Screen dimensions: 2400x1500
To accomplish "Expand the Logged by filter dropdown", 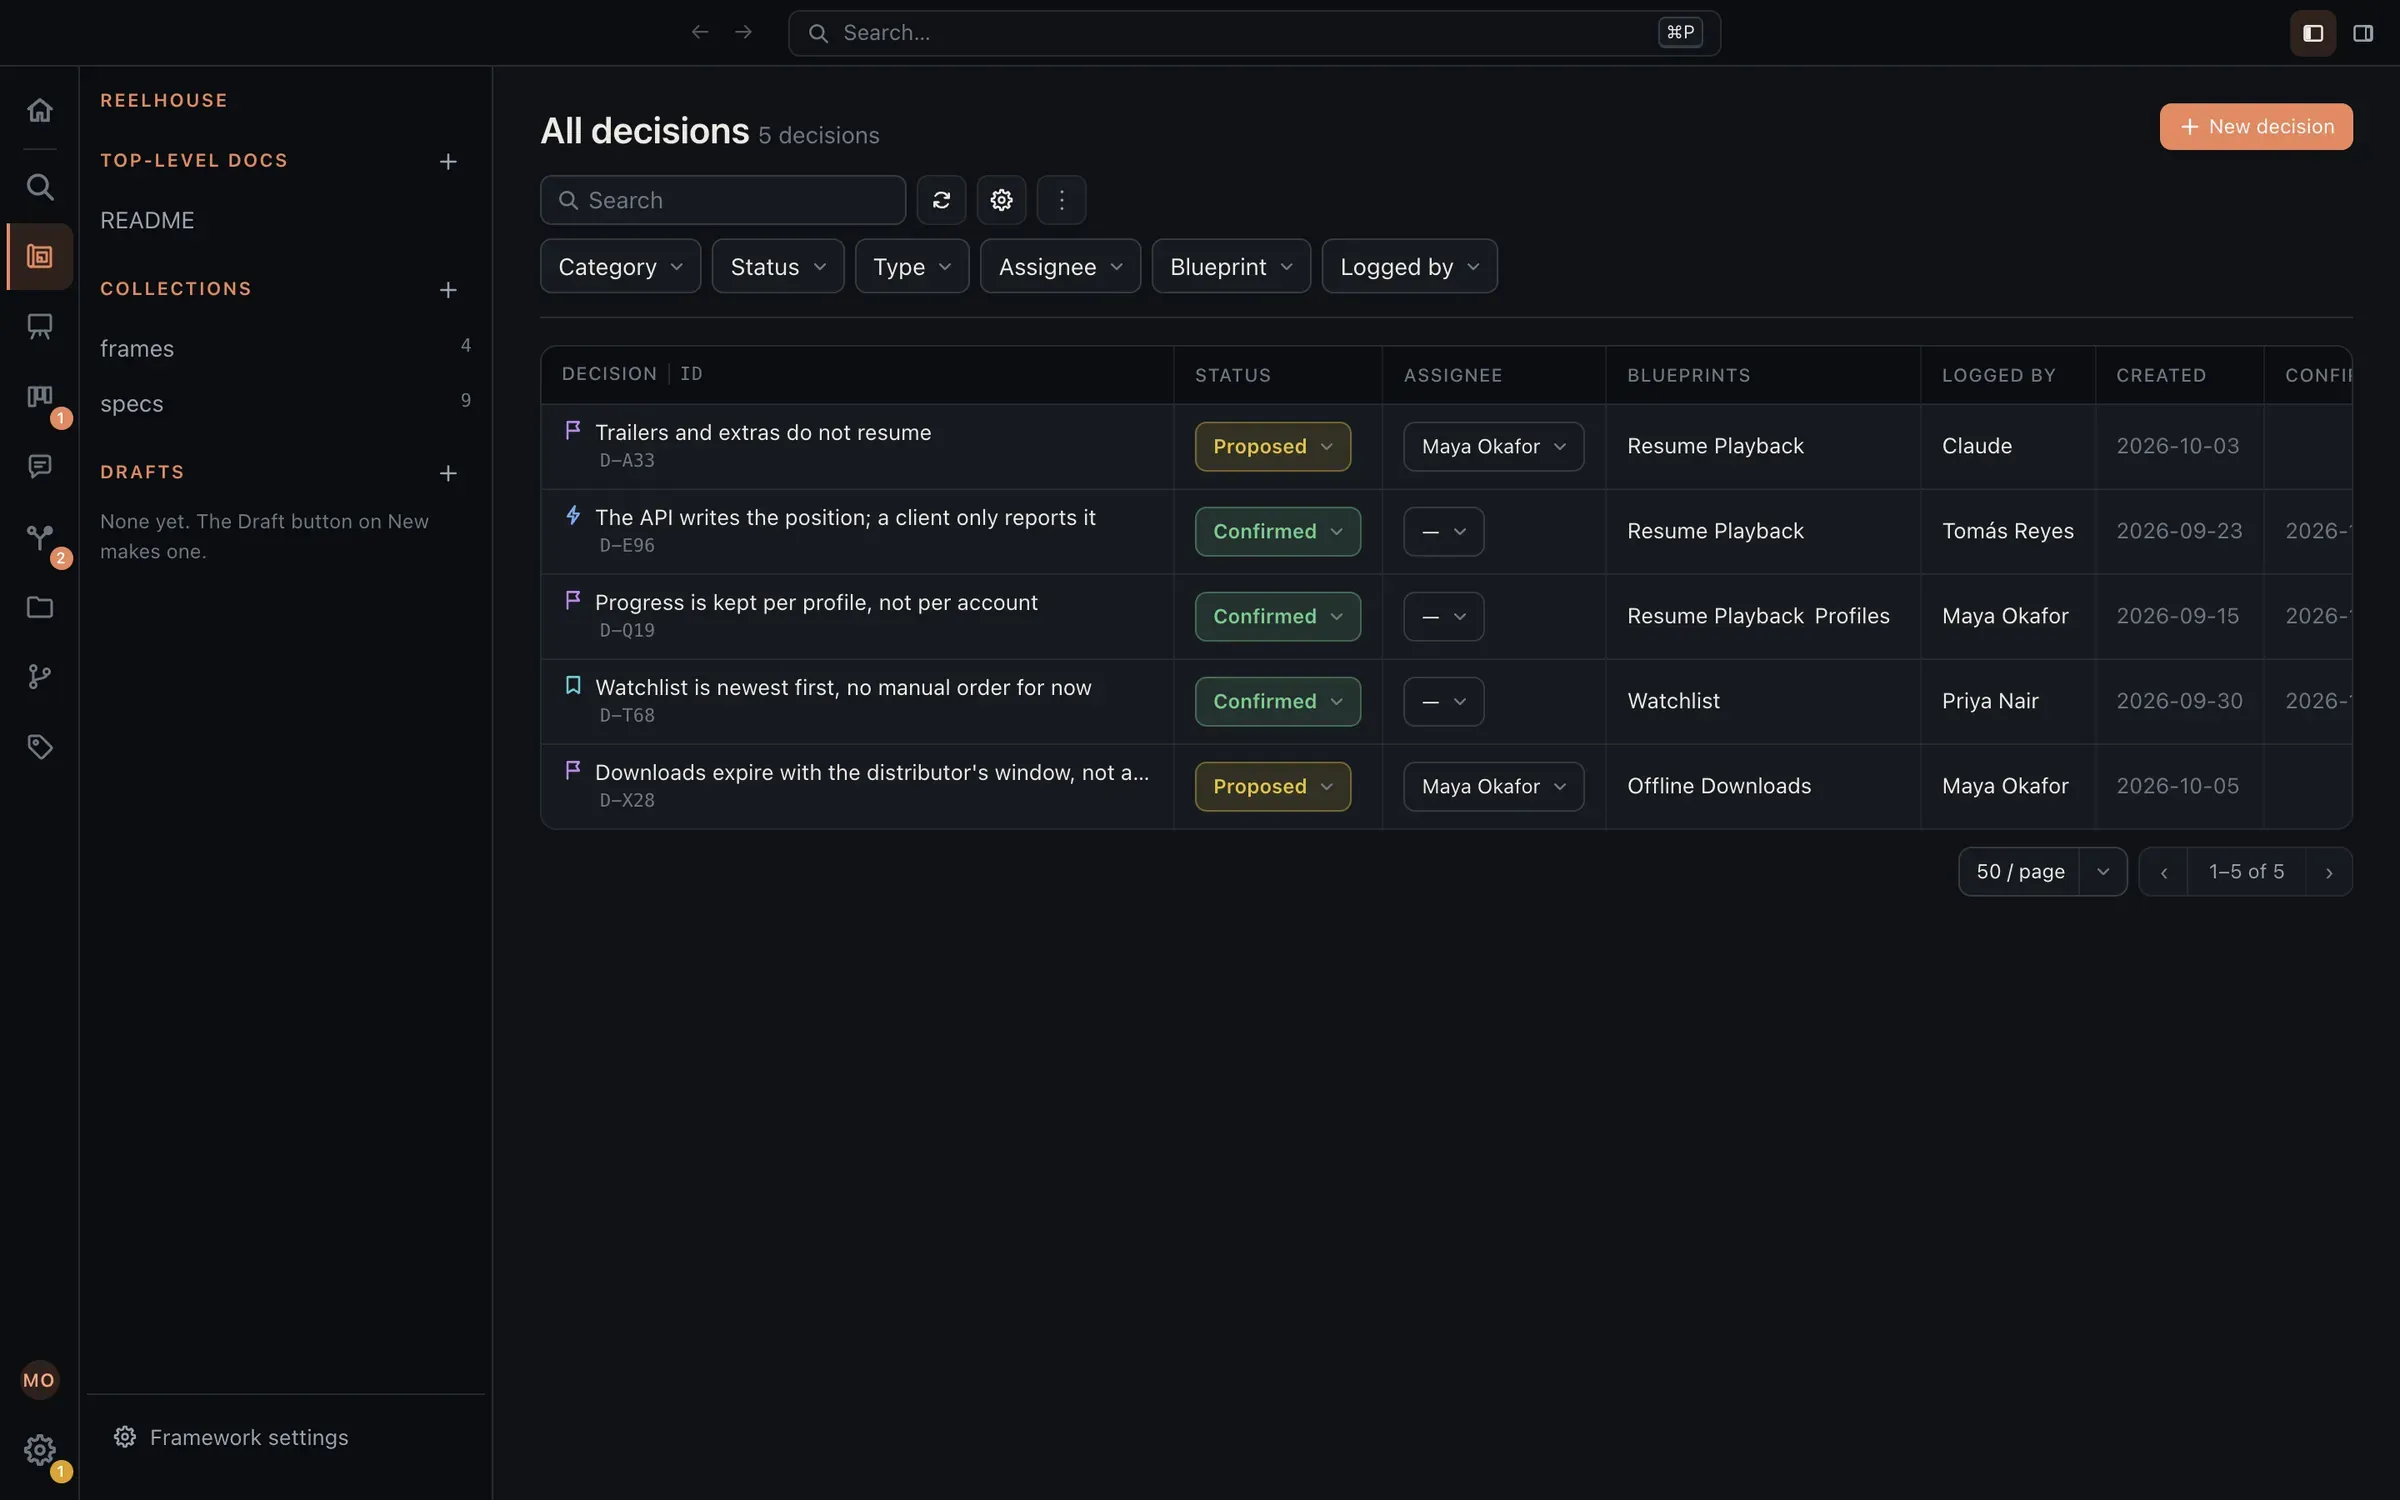I will (1409, 266).
